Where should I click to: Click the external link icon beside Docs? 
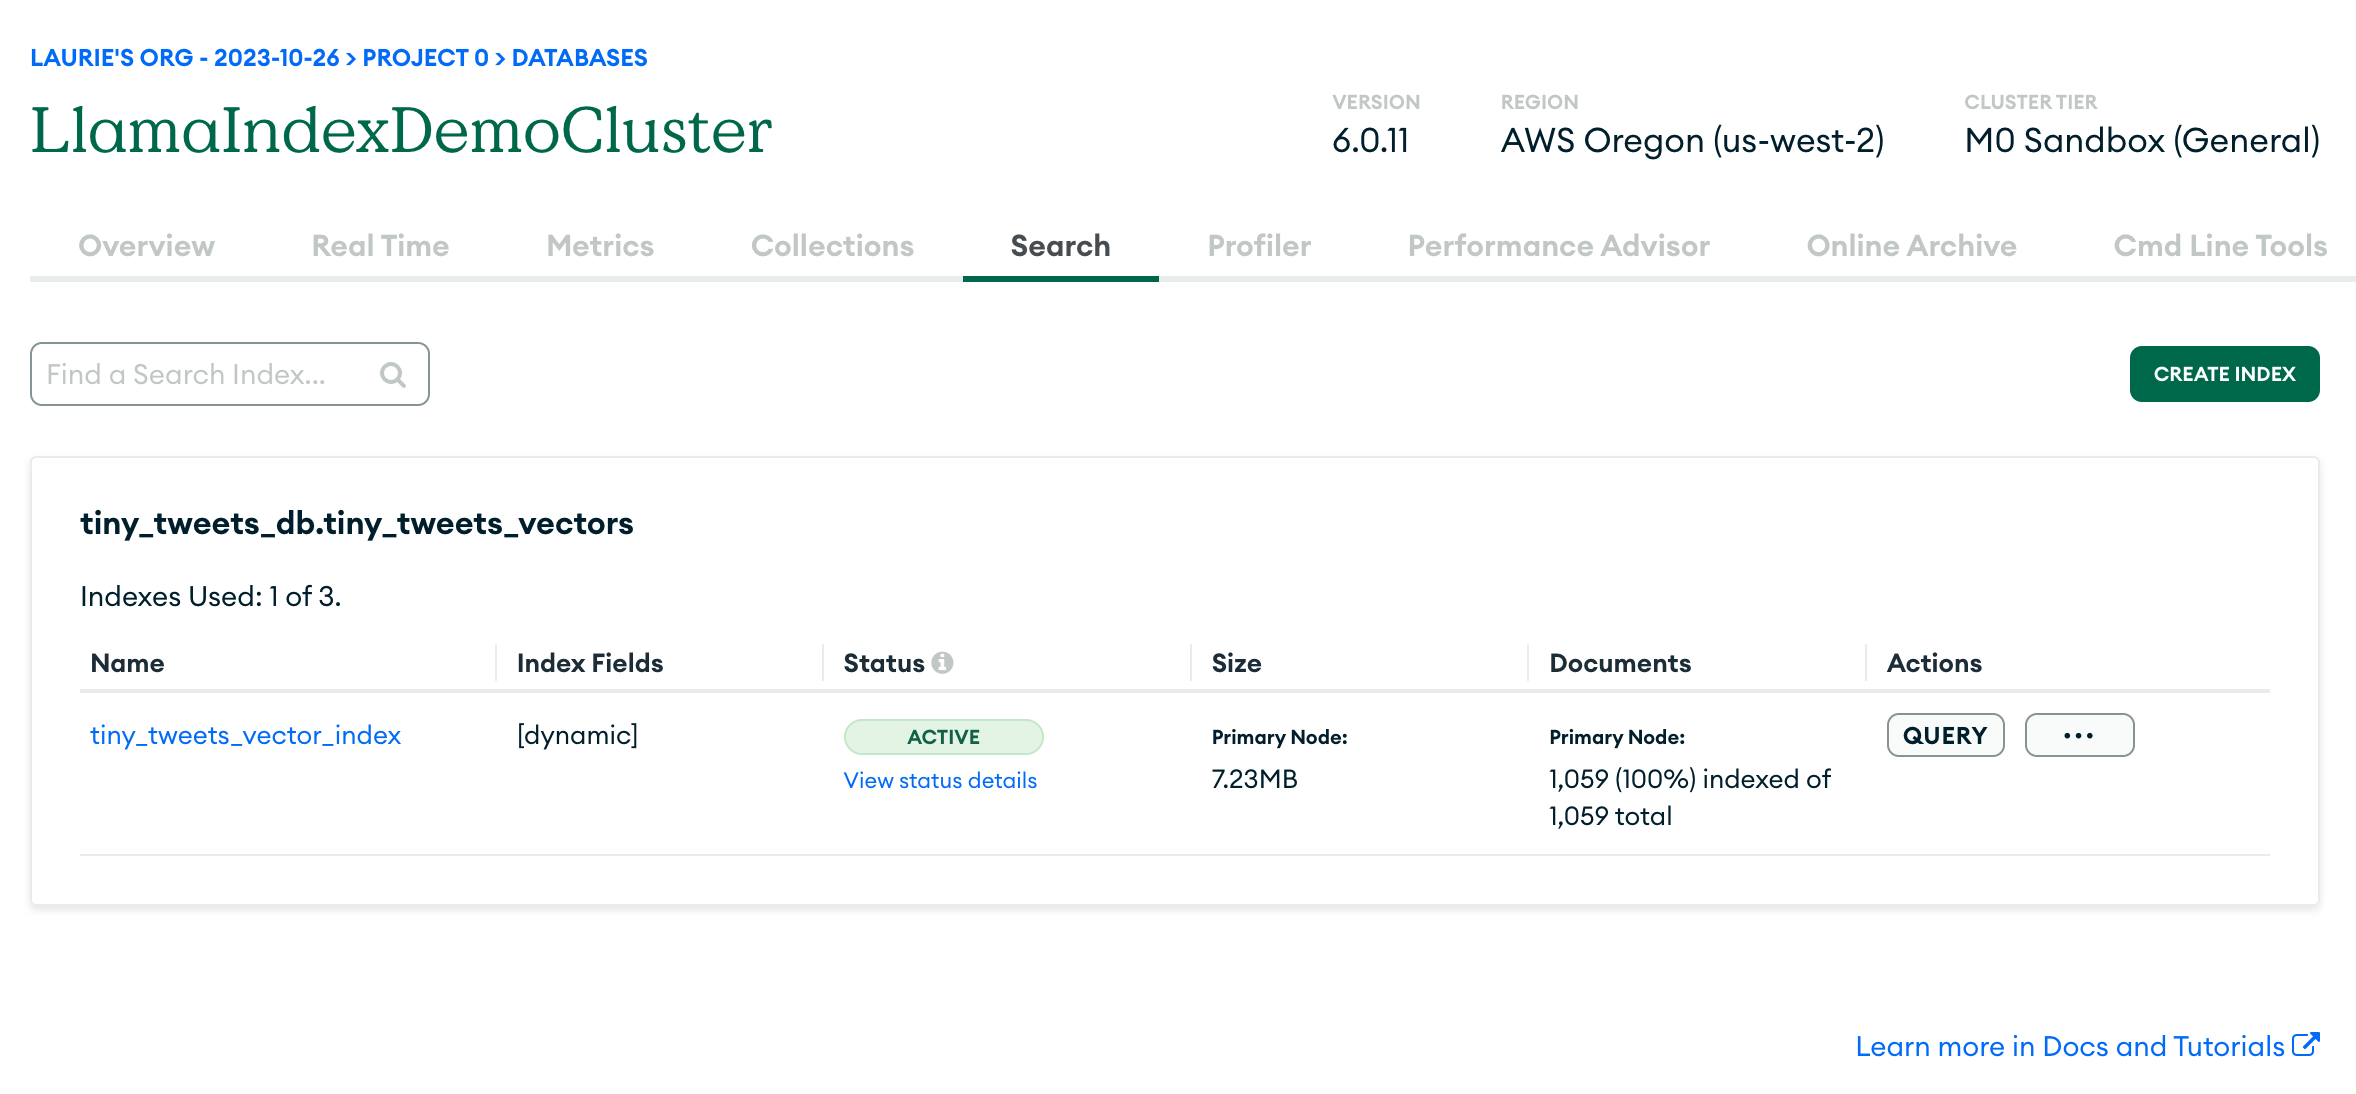(x=2305, y=1045)
